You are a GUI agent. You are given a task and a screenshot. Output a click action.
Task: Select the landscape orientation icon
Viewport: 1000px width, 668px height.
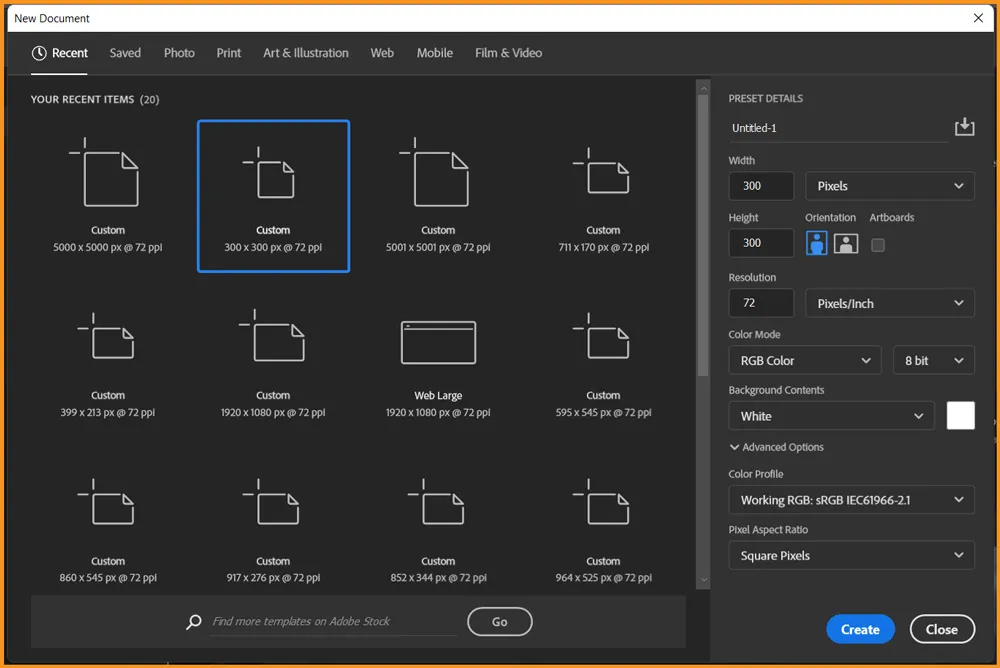(844, 243)
